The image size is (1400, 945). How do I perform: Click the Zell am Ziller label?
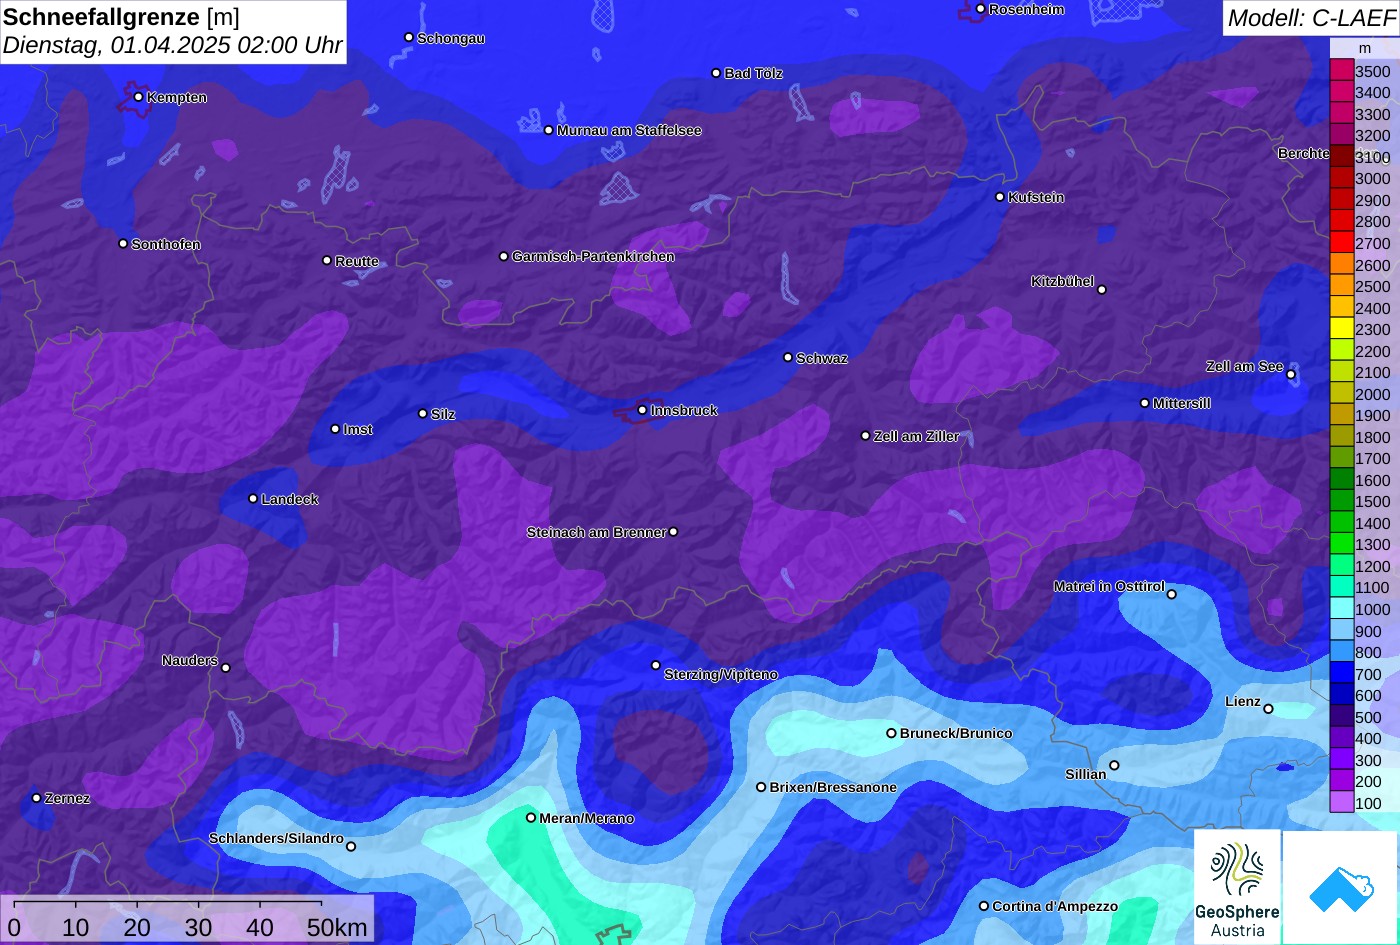point(916,436)
